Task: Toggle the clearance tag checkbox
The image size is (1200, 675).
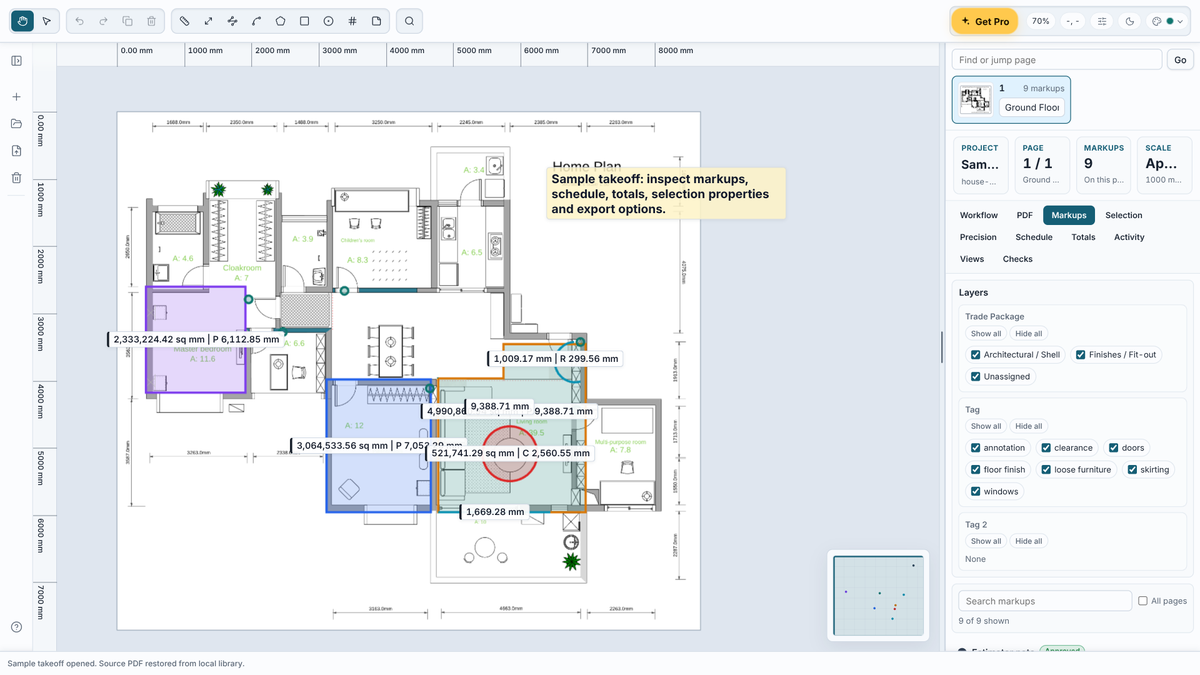Action: pos(1046,448)
